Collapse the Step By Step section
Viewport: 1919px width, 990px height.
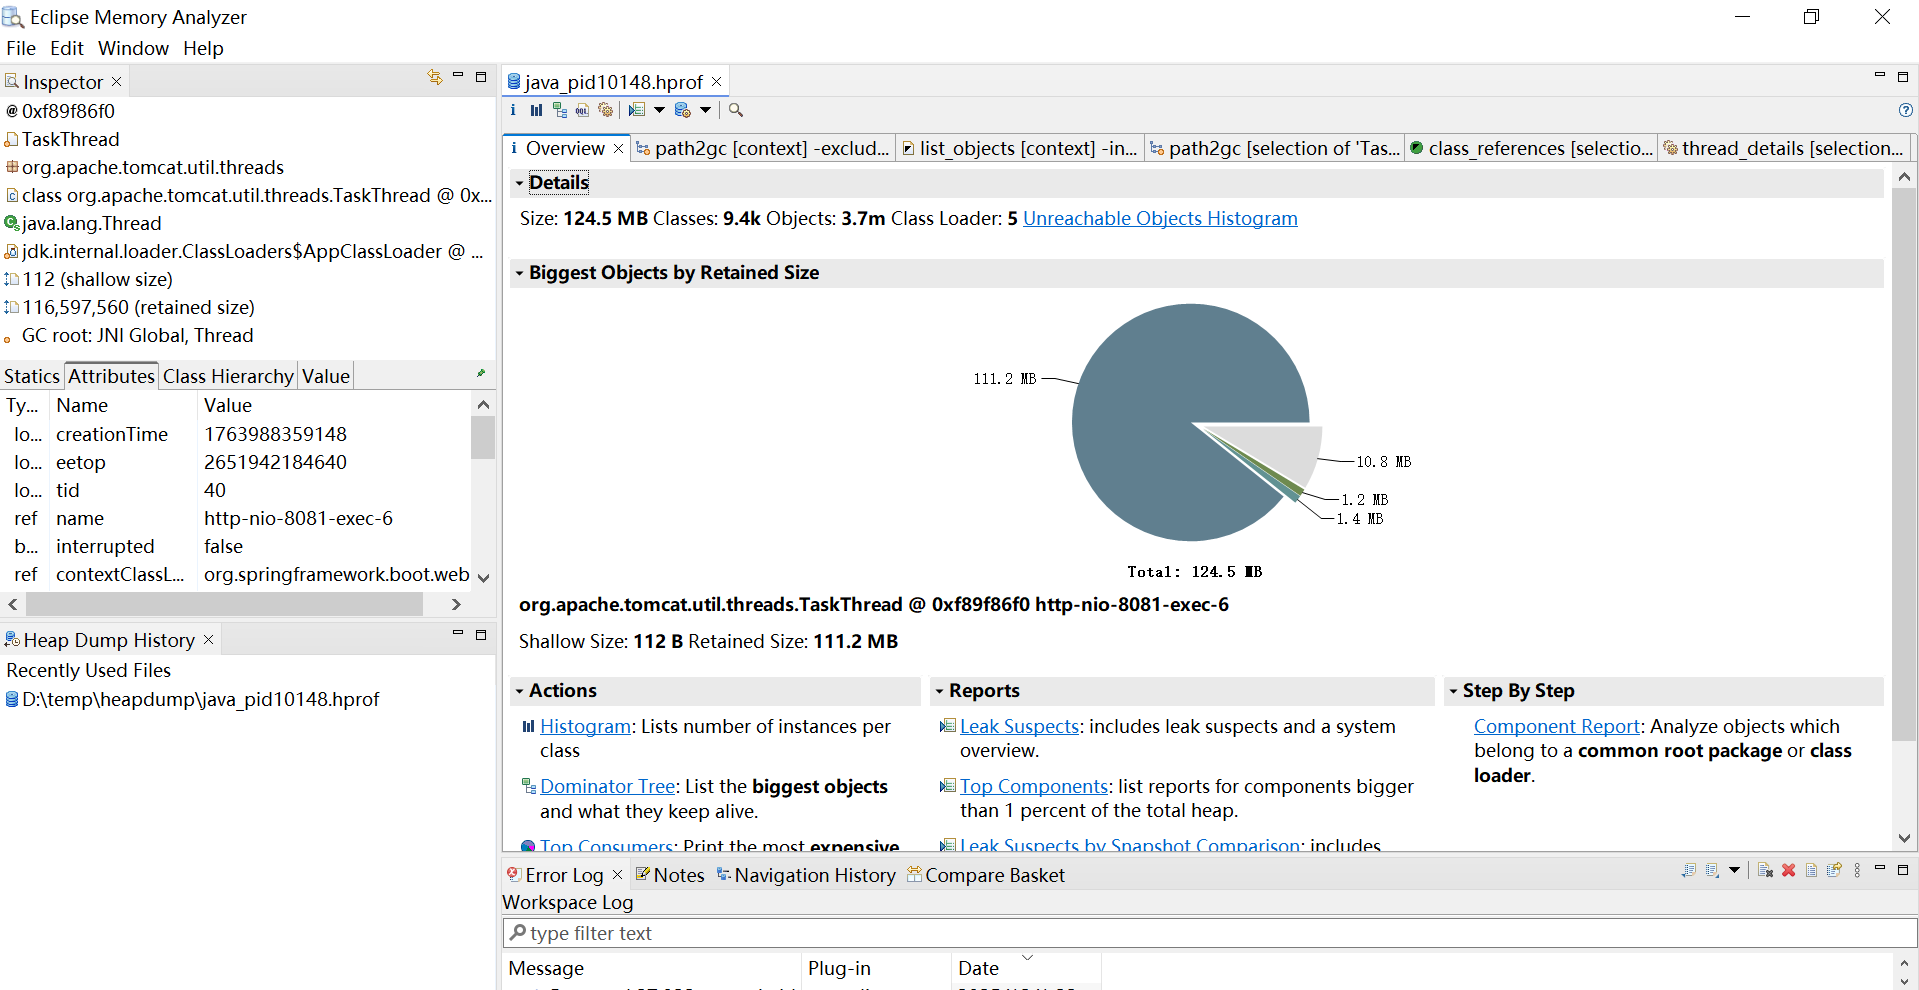1453,691
